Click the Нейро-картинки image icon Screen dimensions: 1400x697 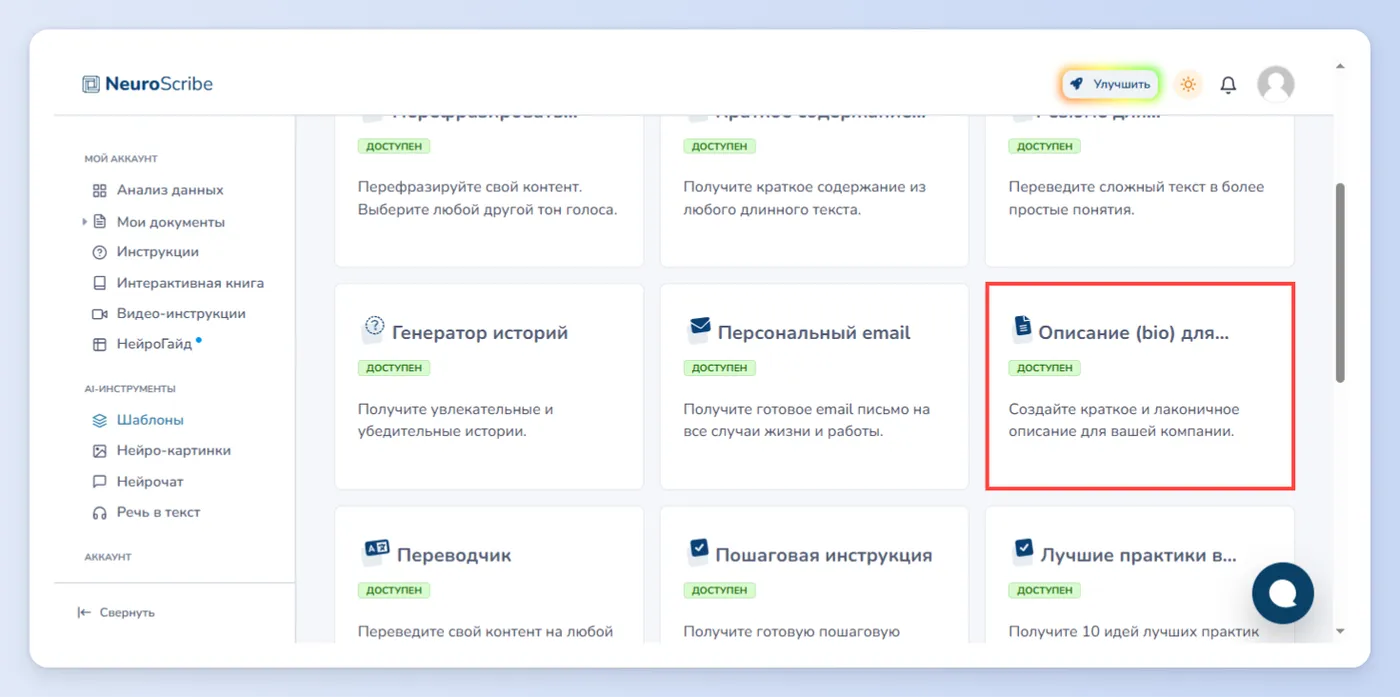(x=99, y=451)
